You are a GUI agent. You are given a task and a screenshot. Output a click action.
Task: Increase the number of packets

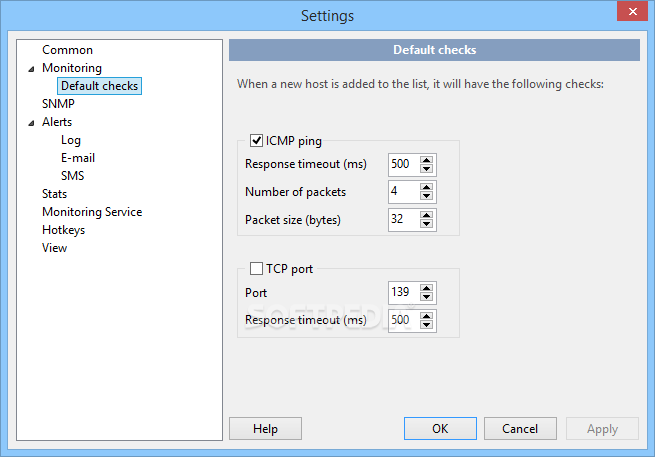click(427, 187)
